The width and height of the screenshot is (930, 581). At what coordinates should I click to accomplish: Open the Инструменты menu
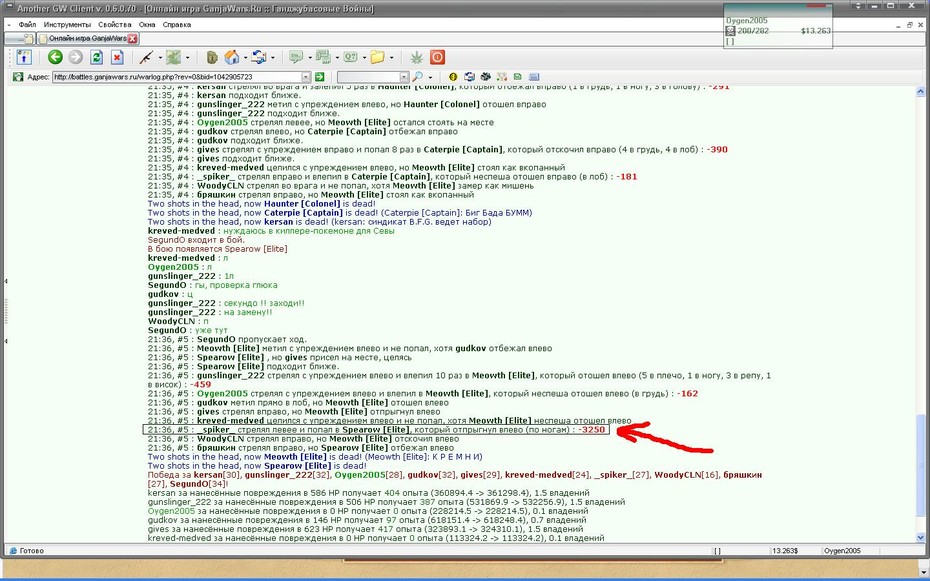pos(67,25)
